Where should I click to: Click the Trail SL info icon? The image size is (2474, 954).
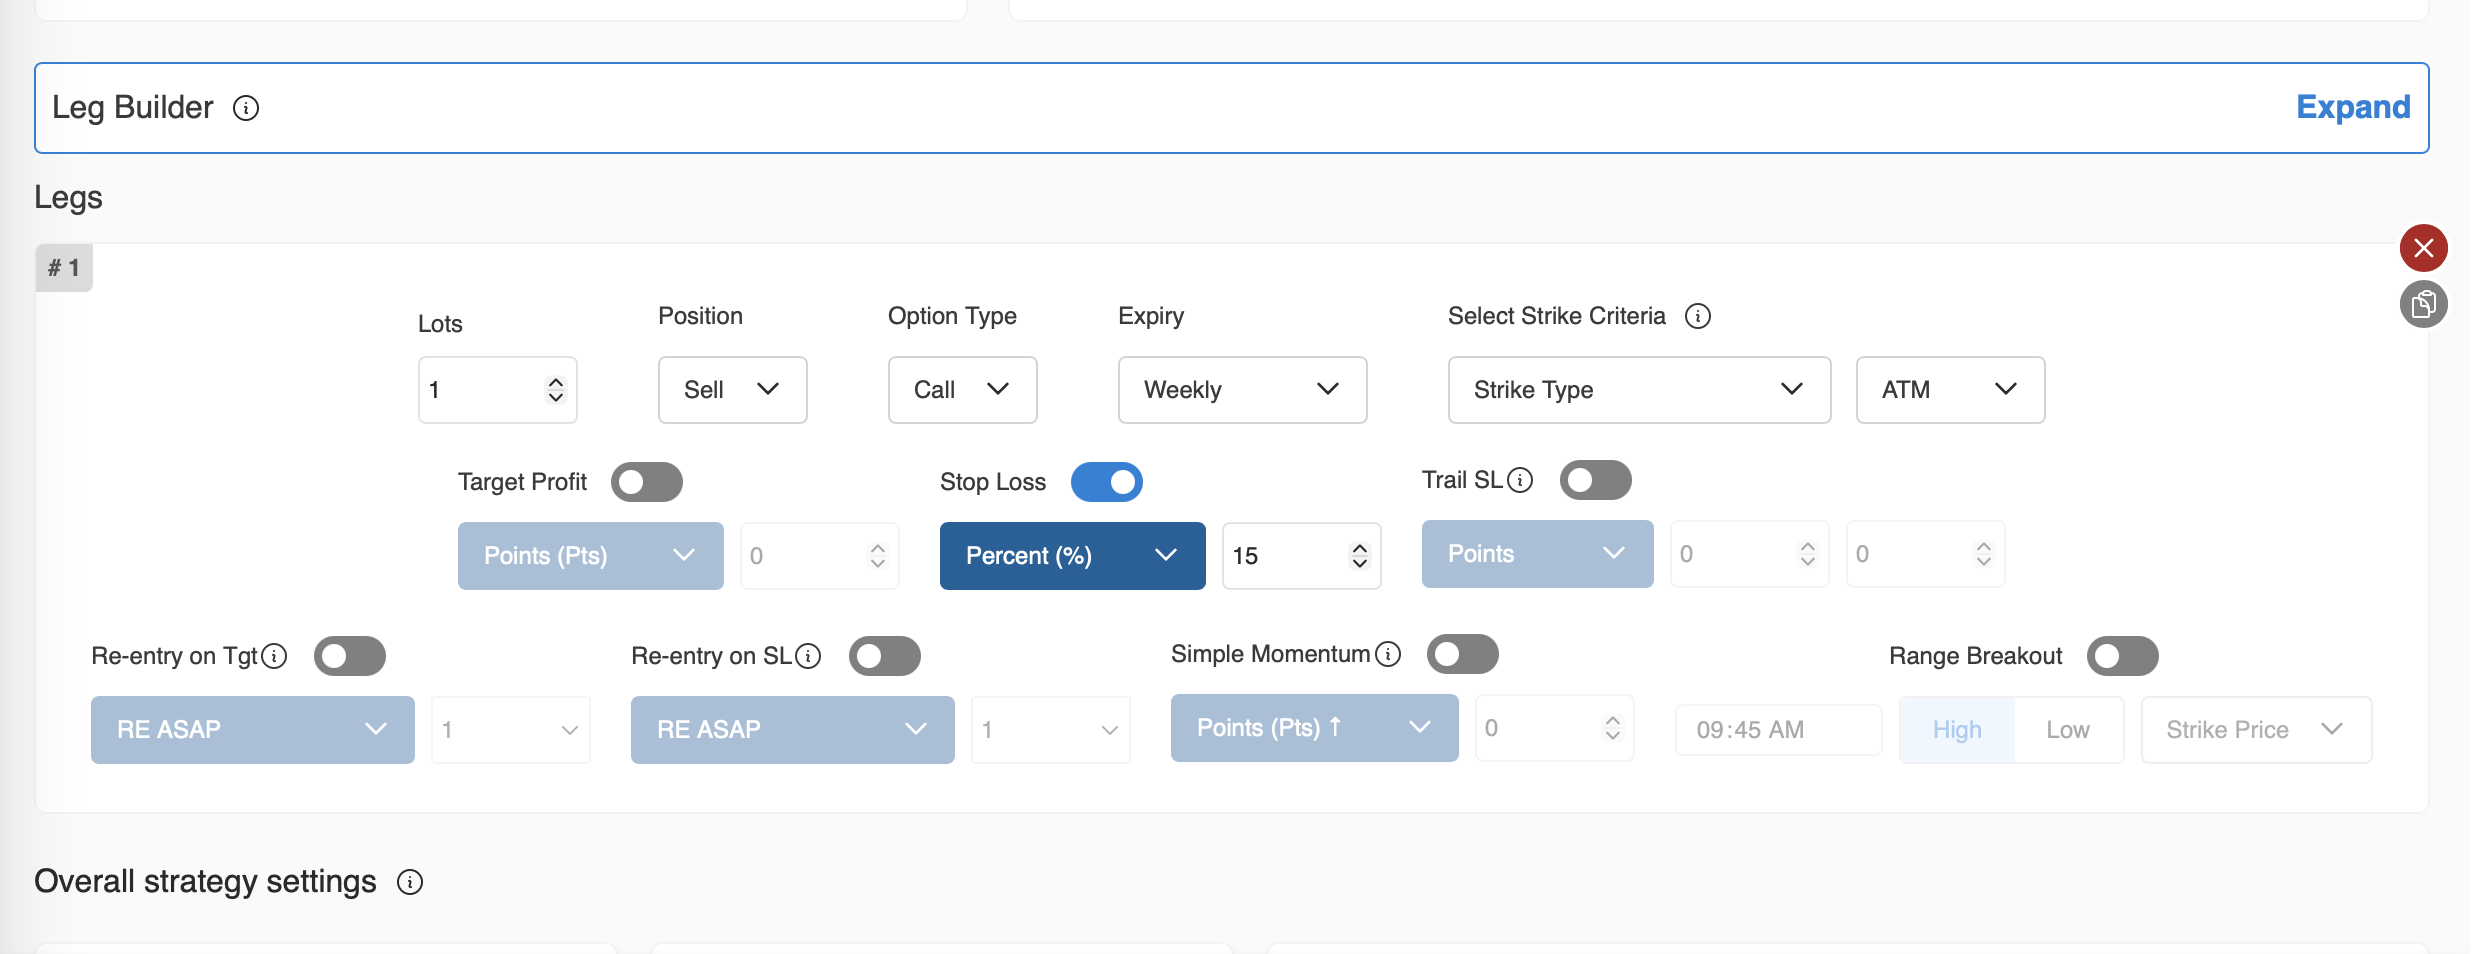pos(1519,481)
